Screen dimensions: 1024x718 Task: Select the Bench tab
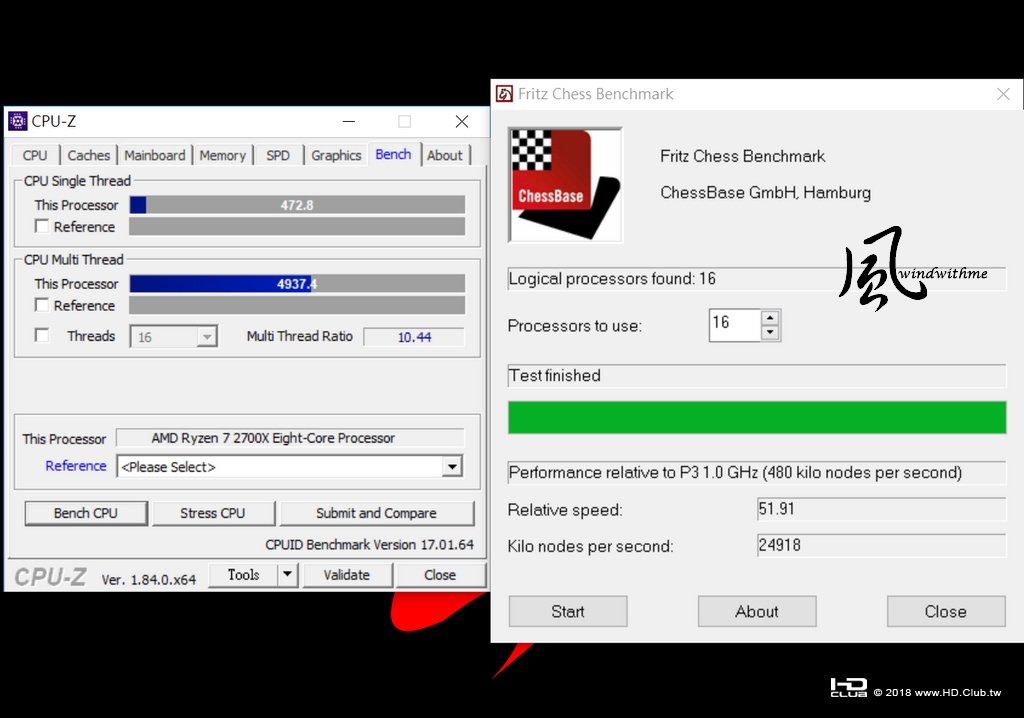[394, 154]
